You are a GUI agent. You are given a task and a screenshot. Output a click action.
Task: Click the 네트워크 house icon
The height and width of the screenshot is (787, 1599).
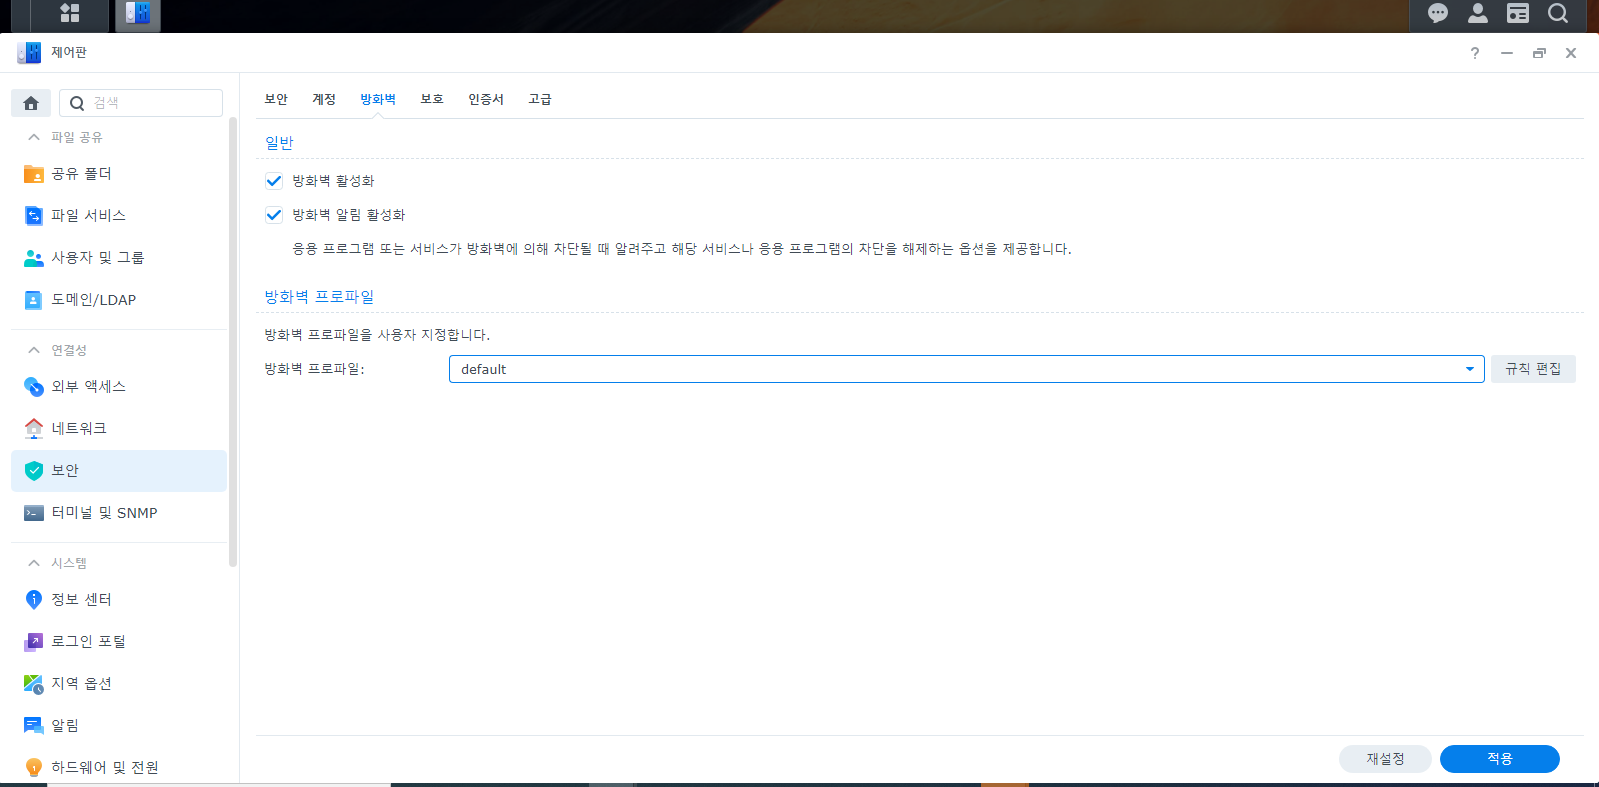(x=33, y=429)
